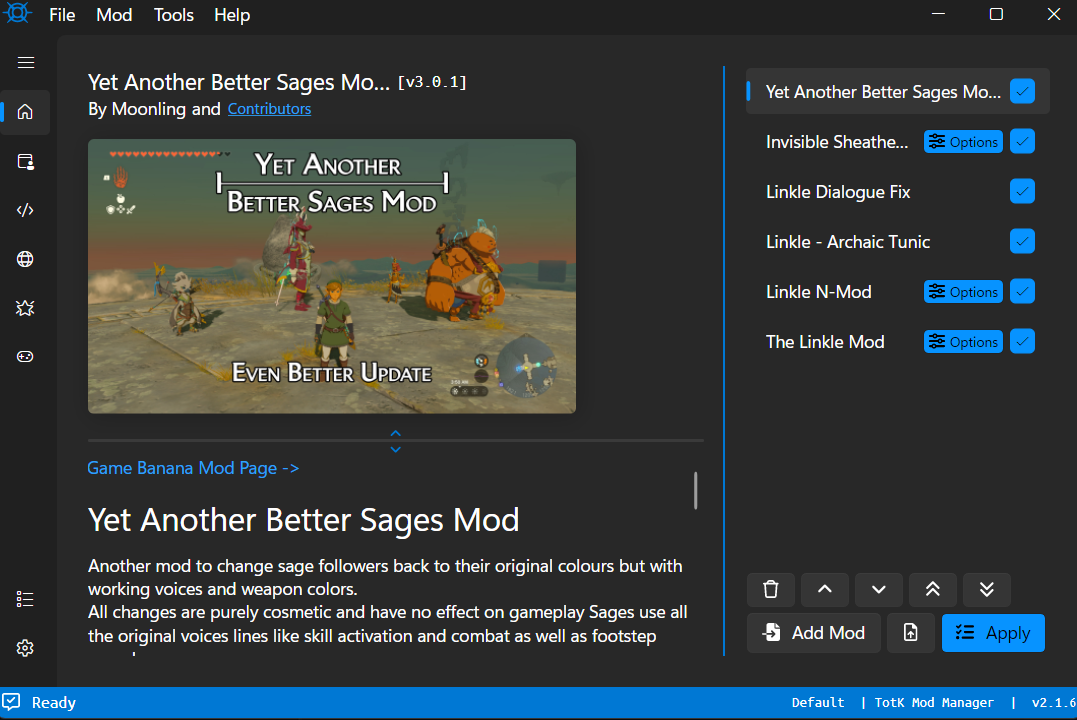Viewport: 1077px width, 720px height.
Task: Toggle Linkle - Archaic Tunic checkbox
Action: click(x=1023, y=242)
